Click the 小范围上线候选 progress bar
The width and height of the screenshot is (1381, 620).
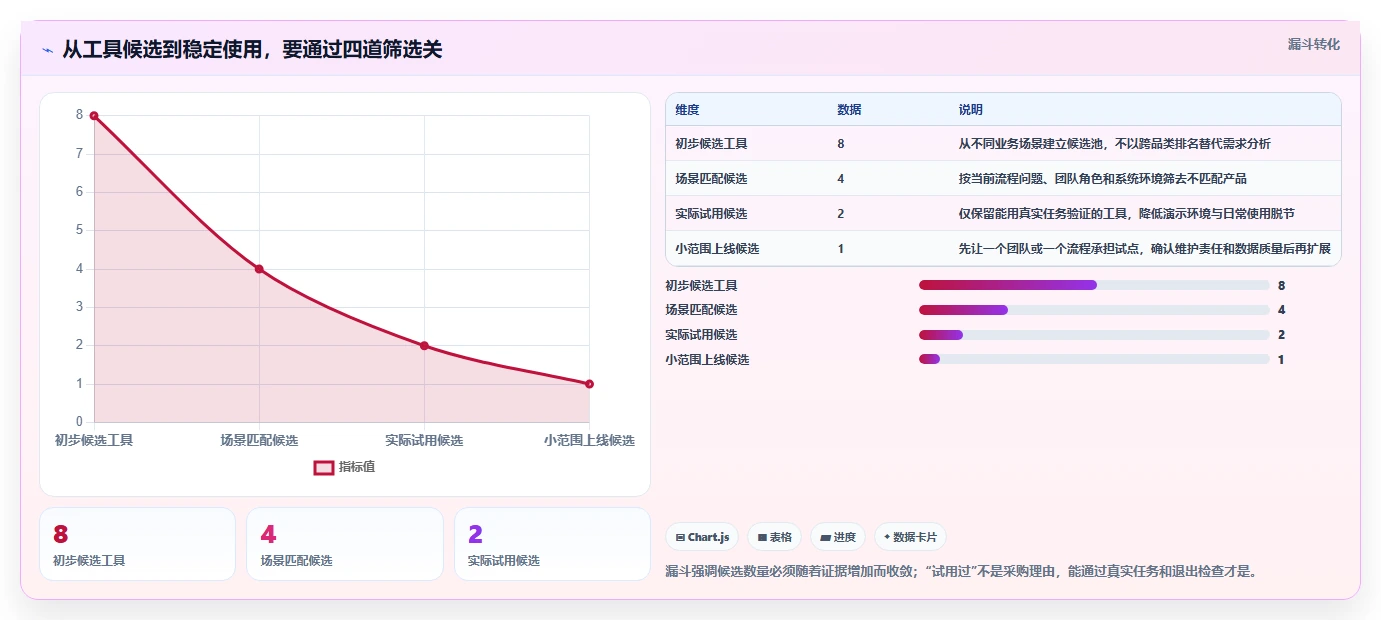pyautogui.click(x=1094, y=359)
